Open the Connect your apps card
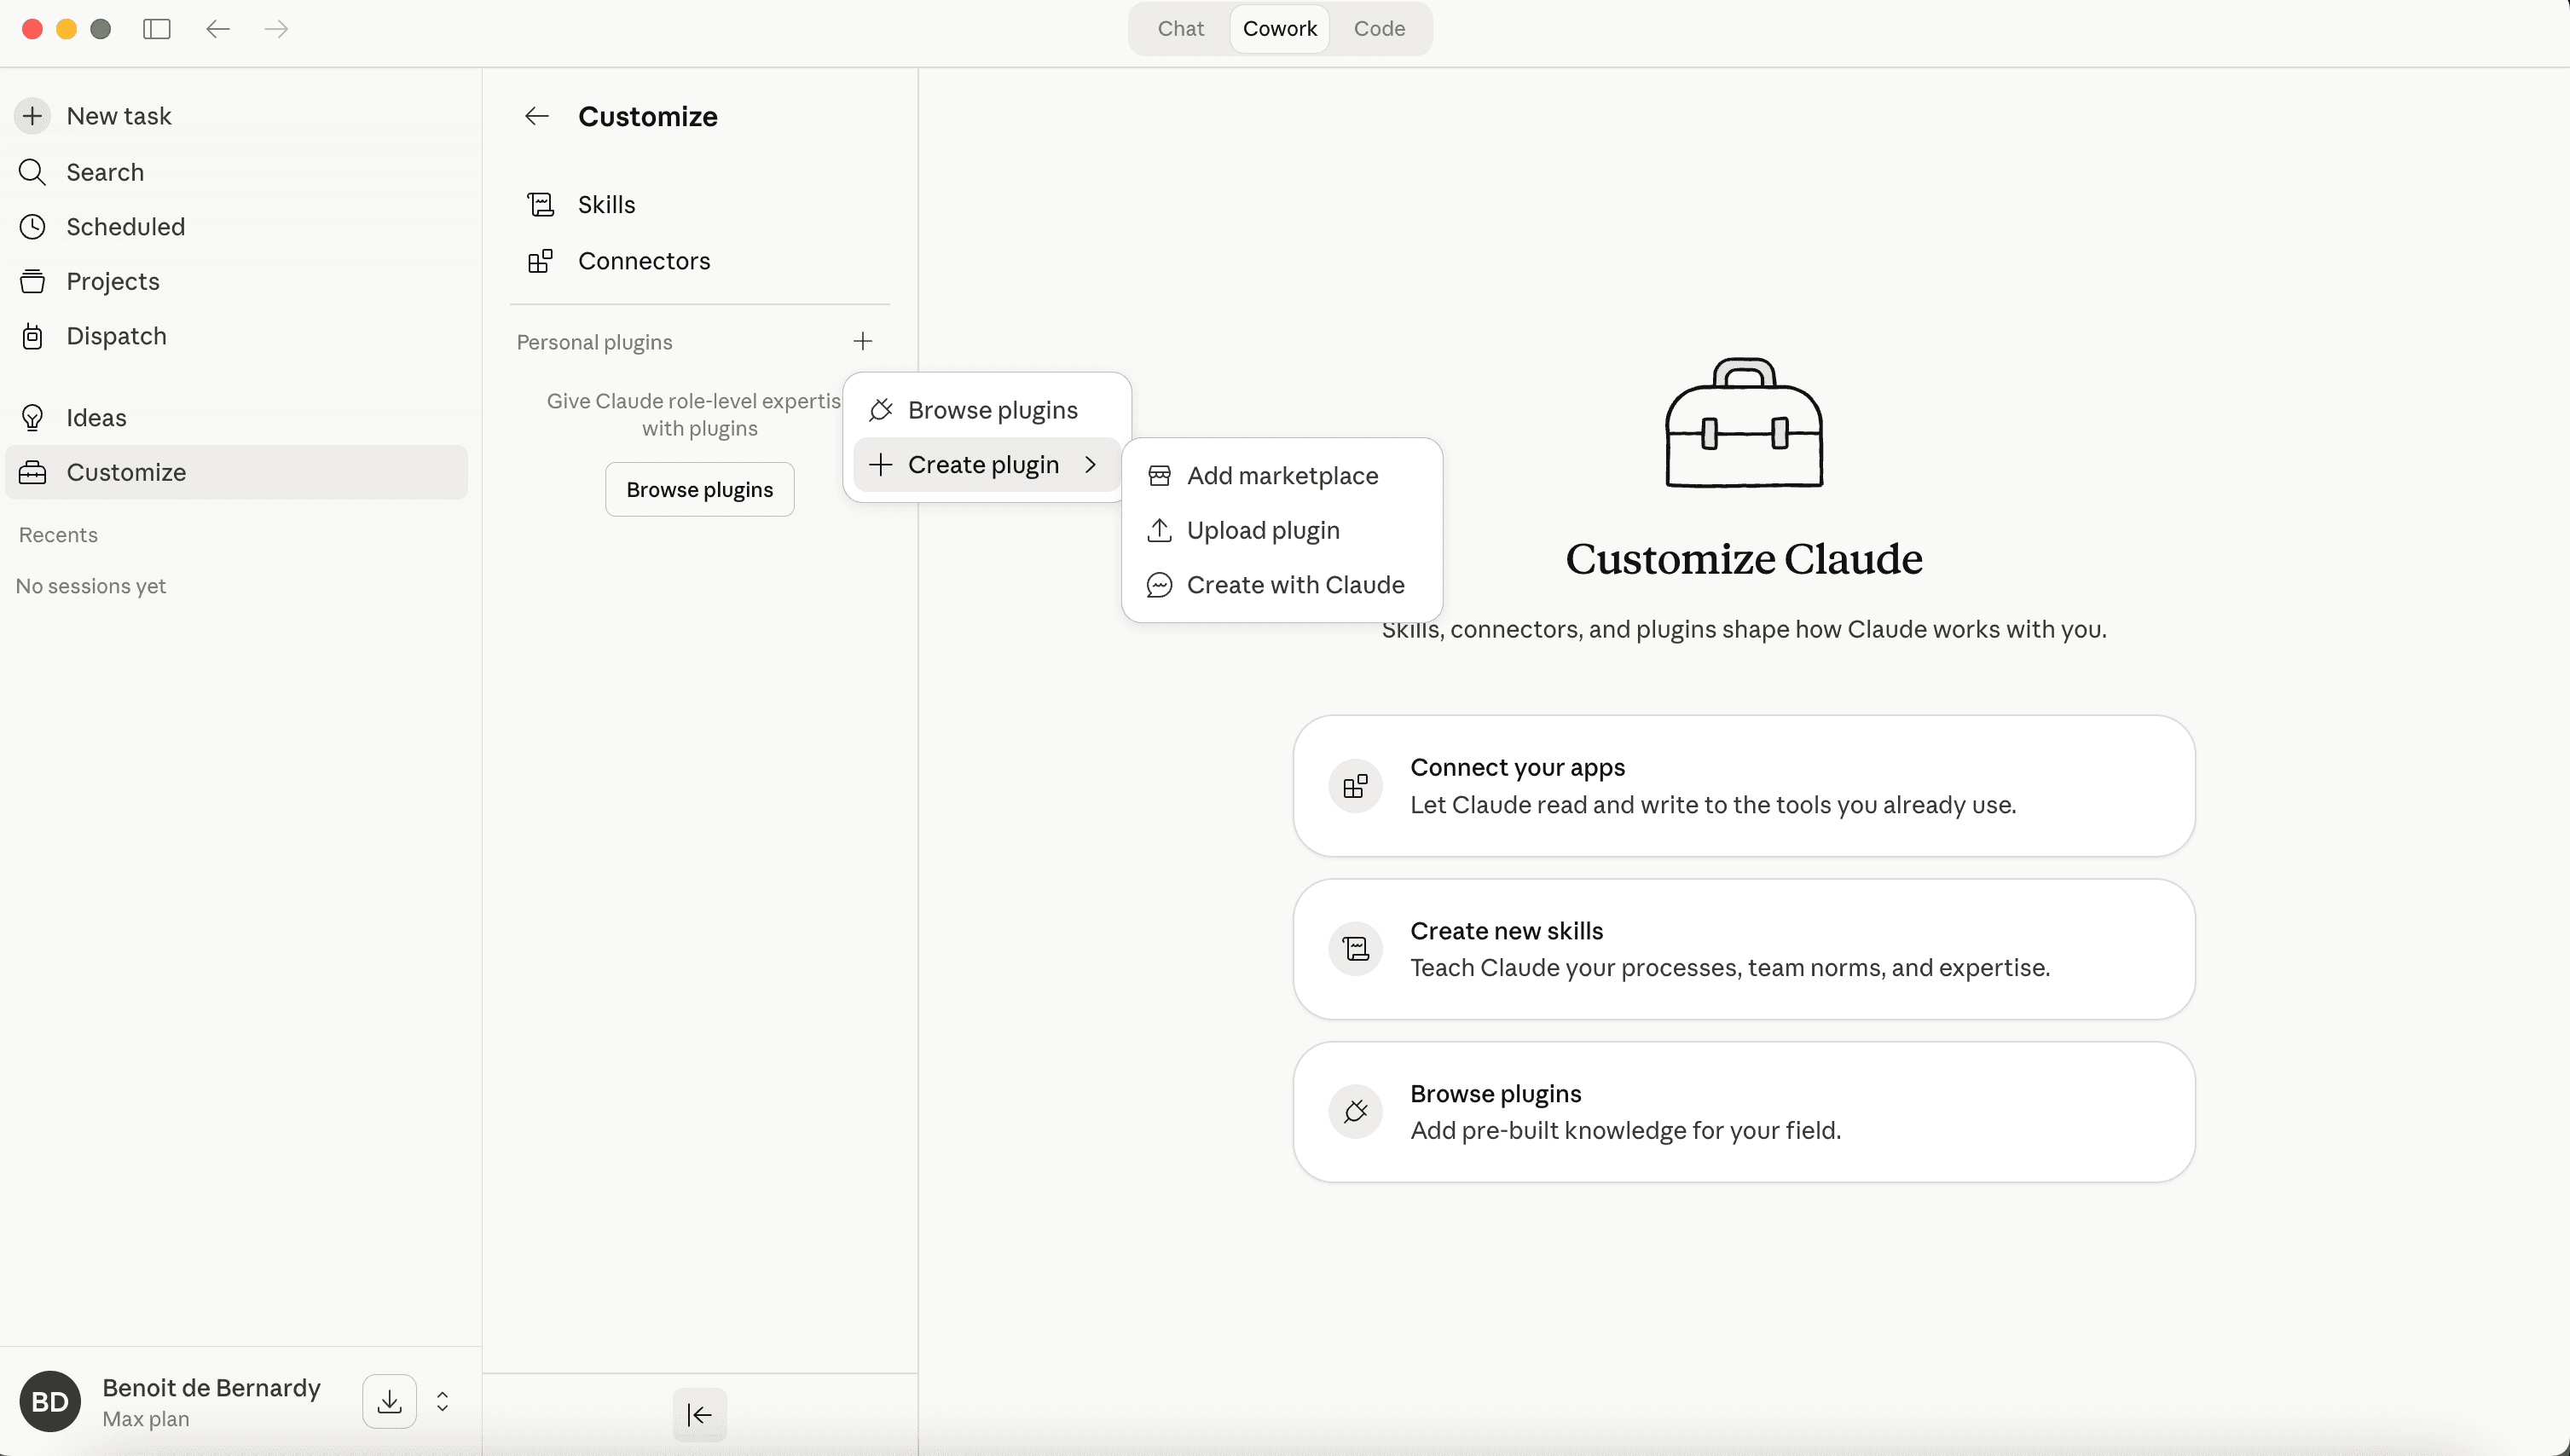The image size is (2570, 1456). pyautogui.click(x=1744, y=786)
